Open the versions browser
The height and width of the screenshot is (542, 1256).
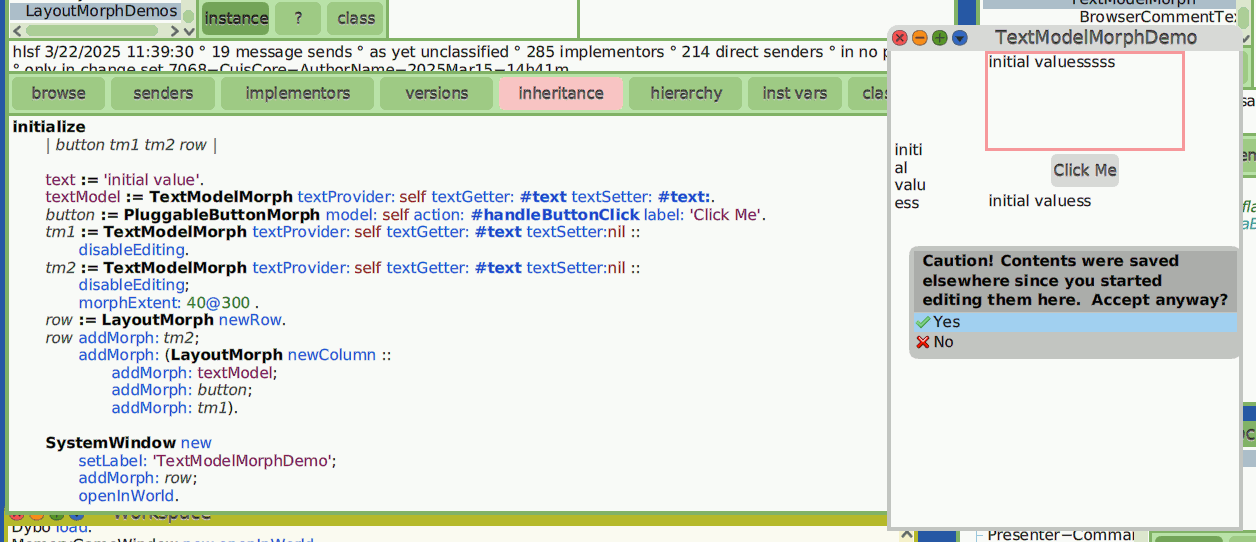pos(437,93)
